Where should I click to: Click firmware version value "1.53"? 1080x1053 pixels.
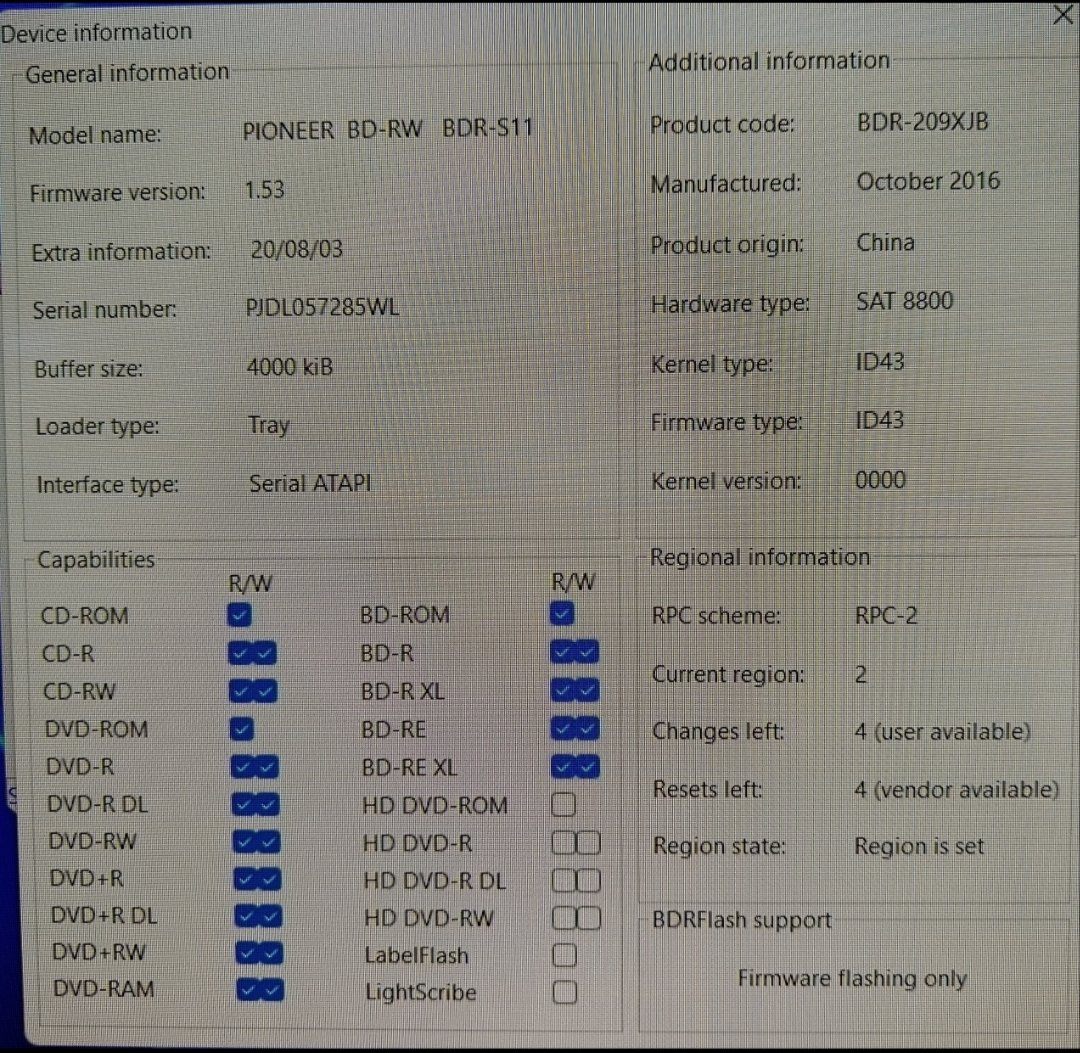[264, 189]
